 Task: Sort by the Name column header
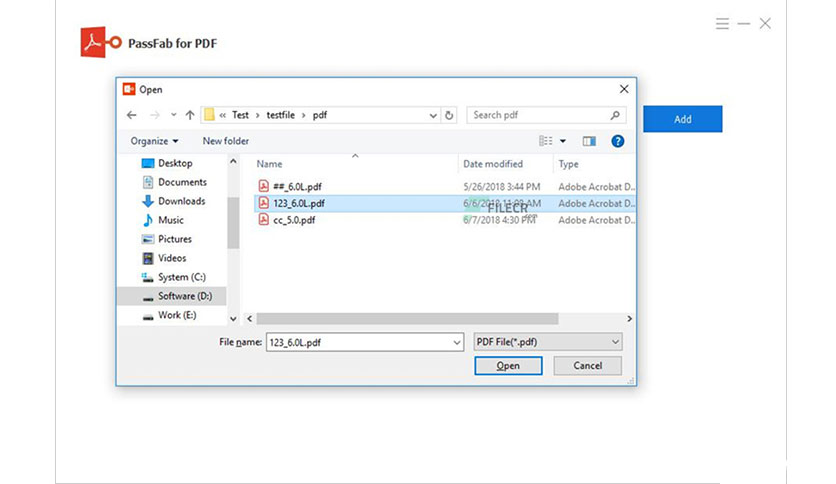click(x=269, y=164)
